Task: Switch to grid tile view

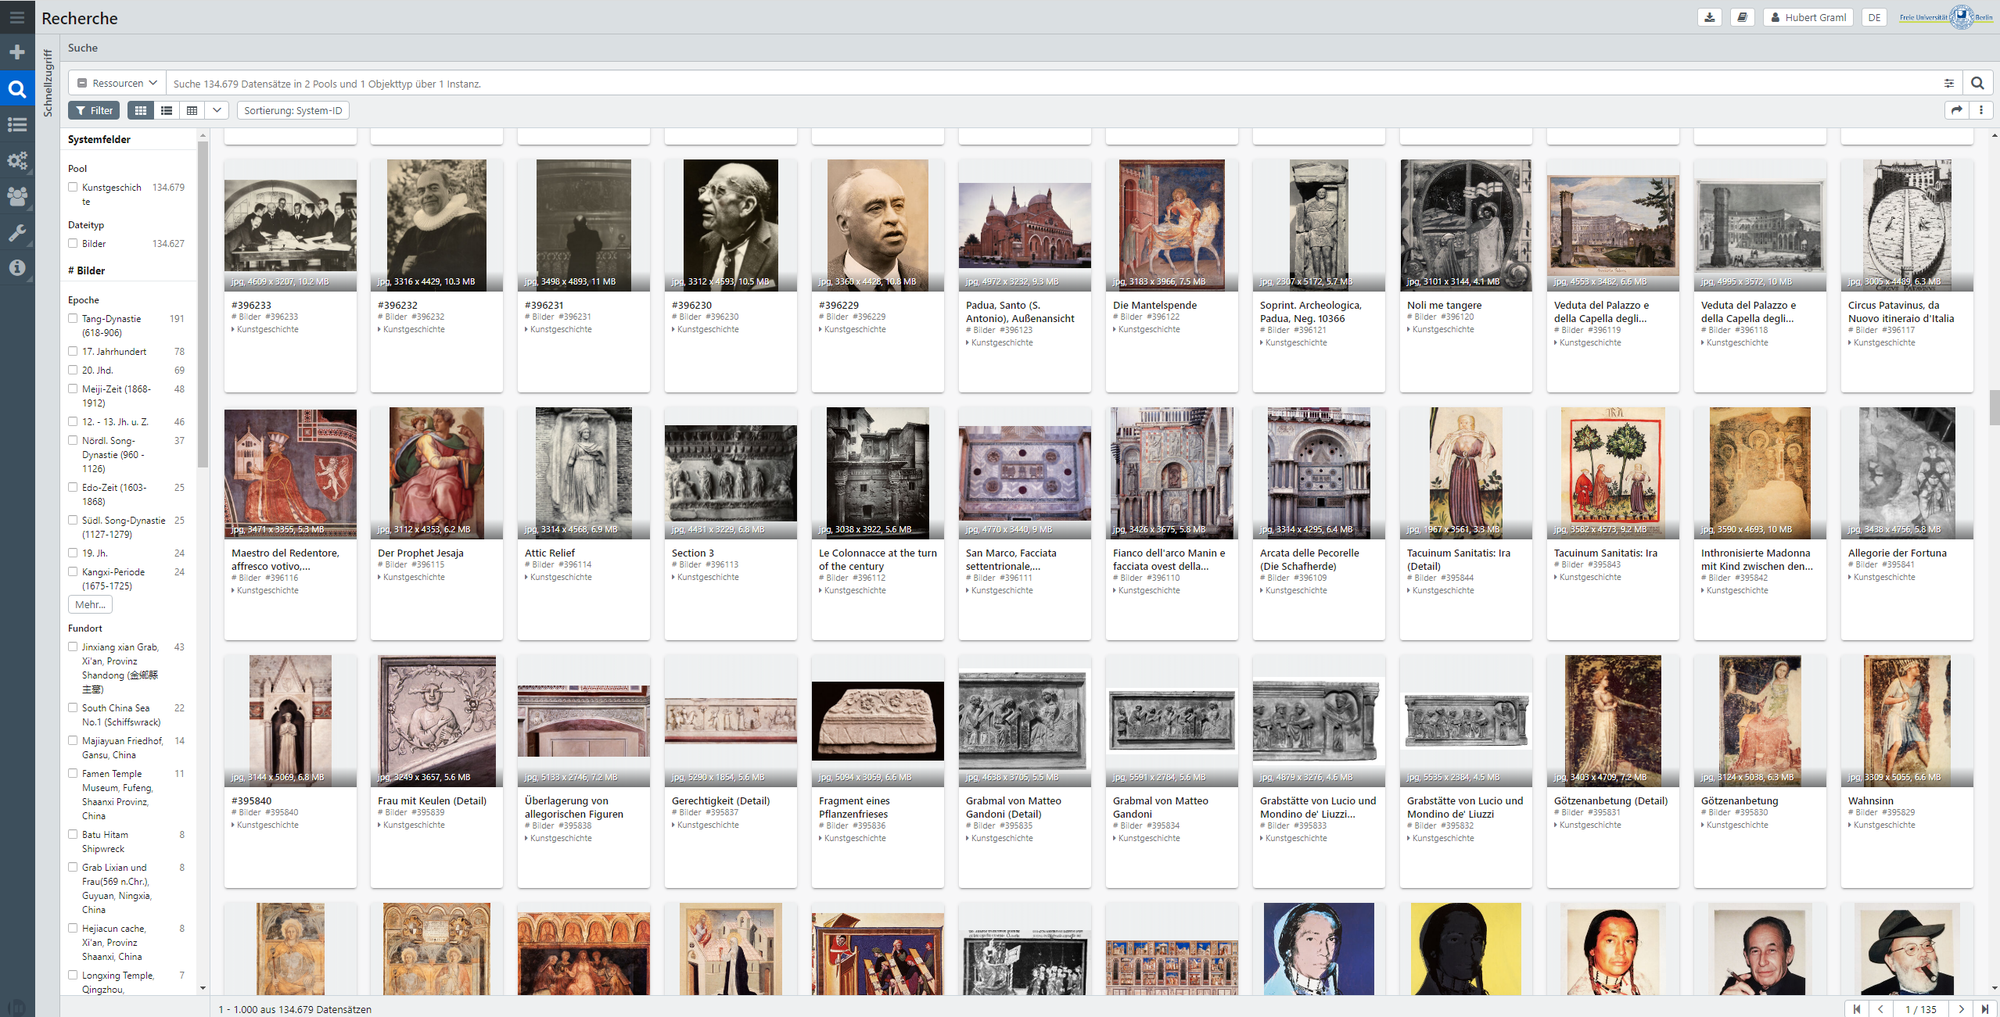Action: 140,110
